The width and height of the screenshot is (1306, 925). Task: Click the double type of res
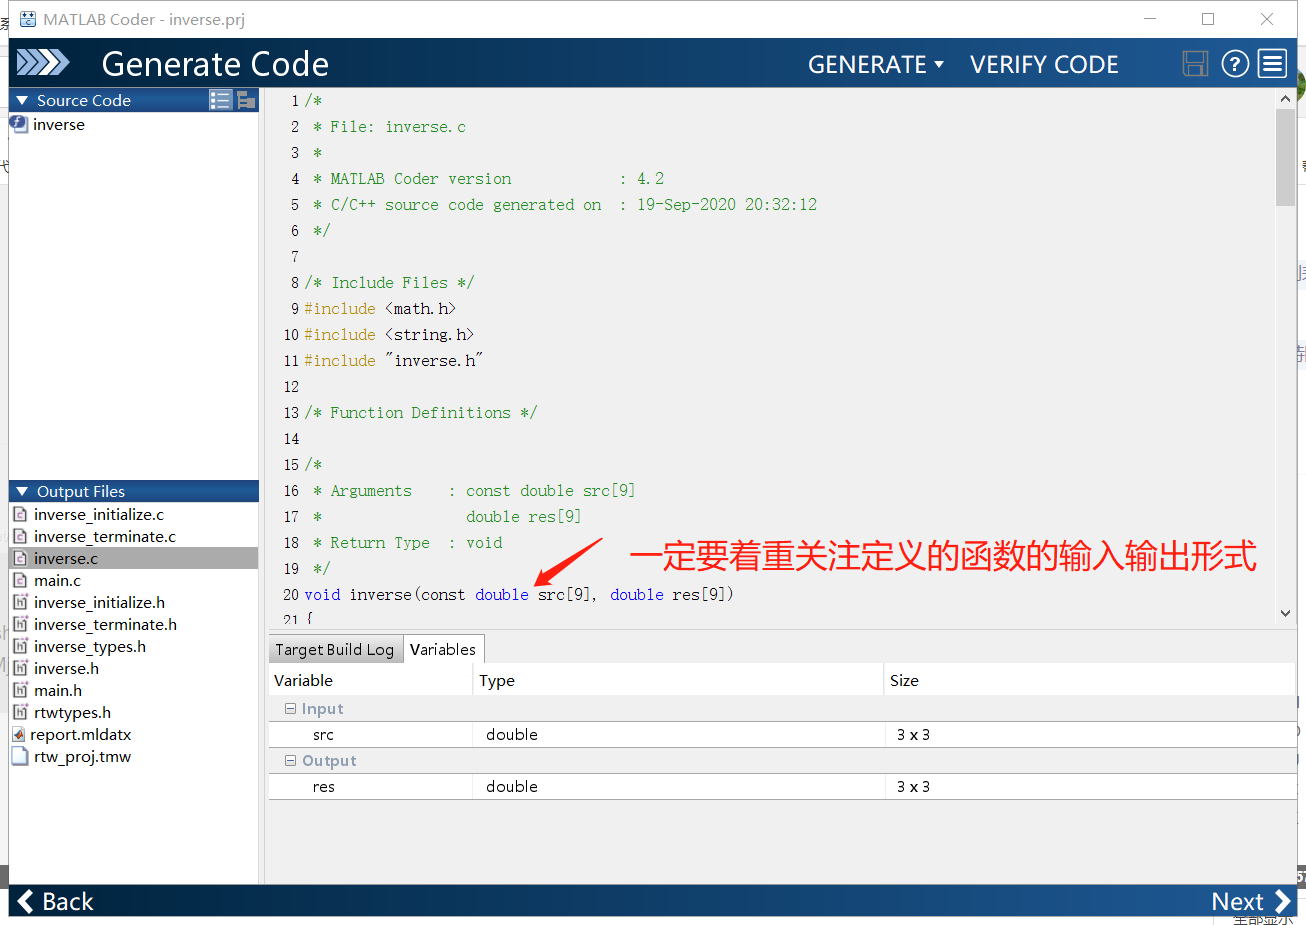point(512,786)
